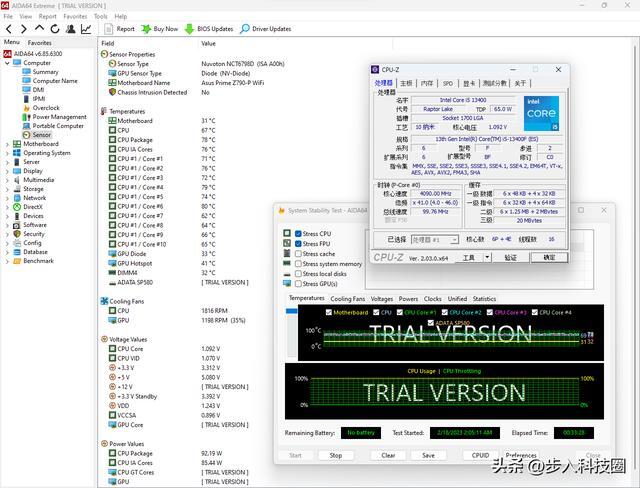Open the graph chart toolbar icon
Viewport: 640px width, 488px height.
click(x=86, y=29)
